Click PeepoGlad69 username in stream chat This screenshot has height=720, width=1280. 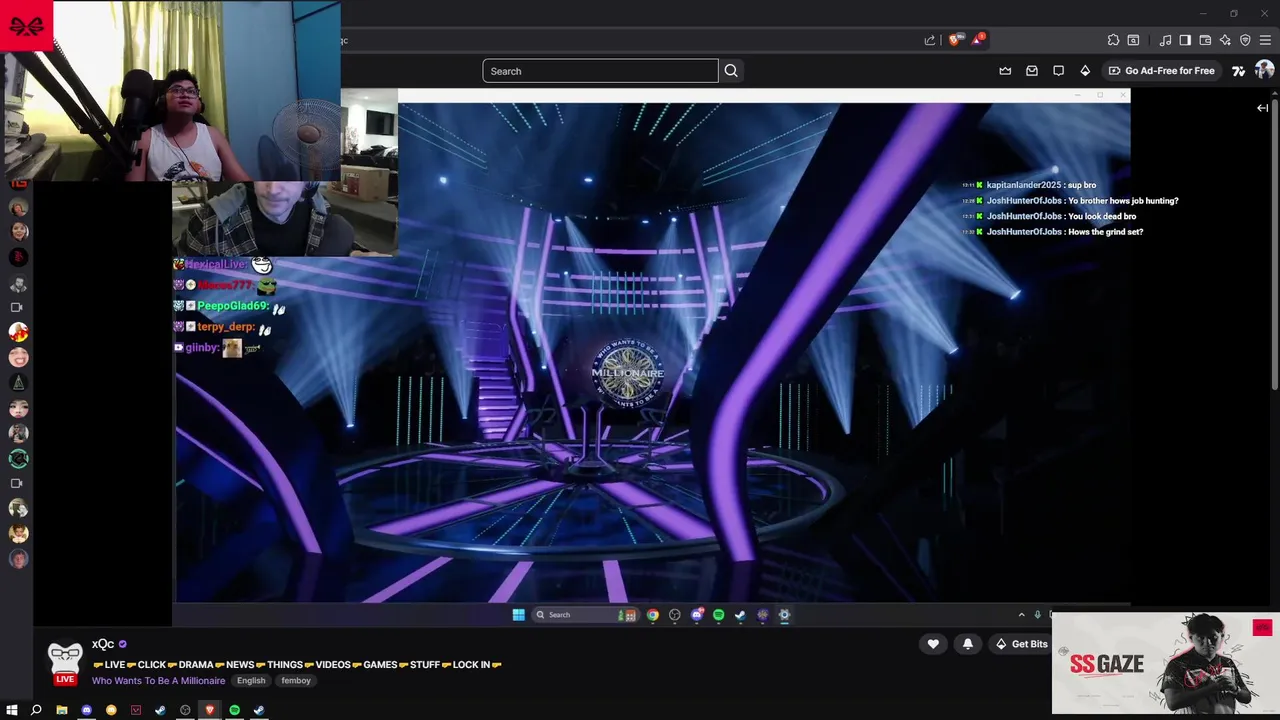pyautogui.click(x=232, y=306)
